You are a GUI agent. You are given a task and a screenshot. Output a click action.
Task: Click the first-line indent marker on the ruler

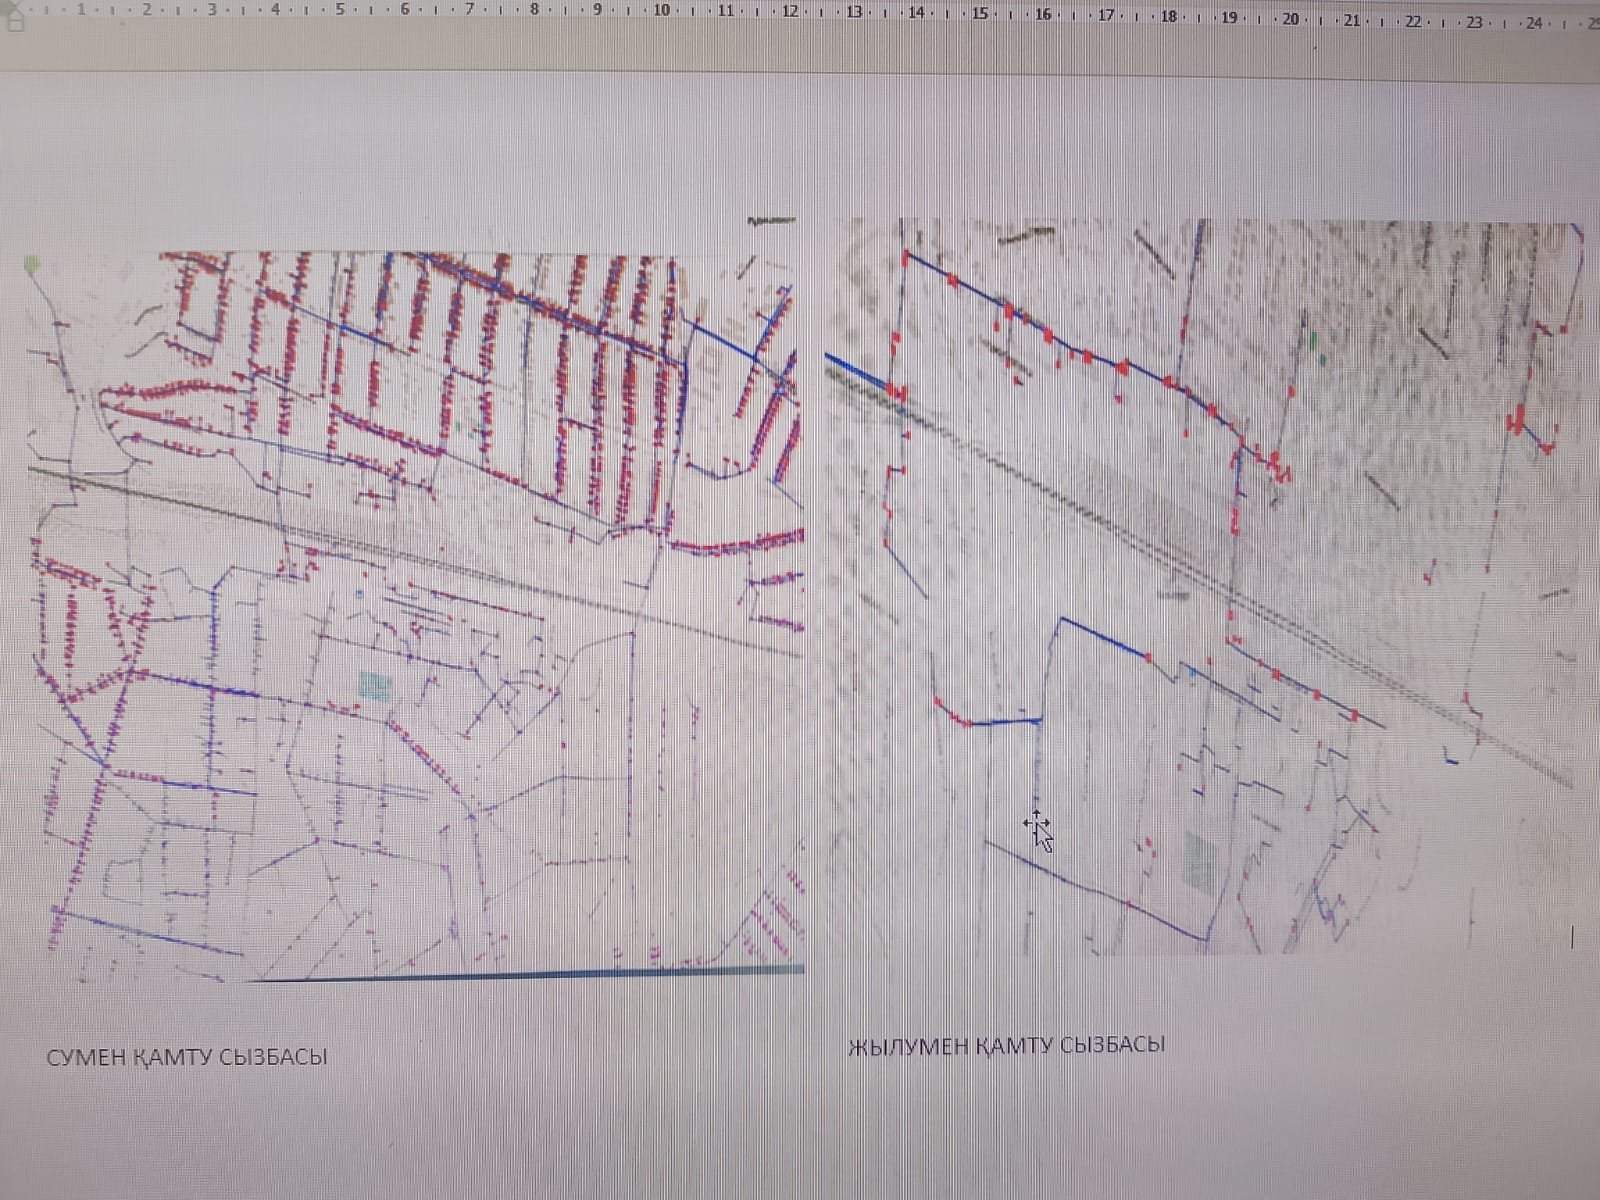pyautogui.click(x=14, y=5)
